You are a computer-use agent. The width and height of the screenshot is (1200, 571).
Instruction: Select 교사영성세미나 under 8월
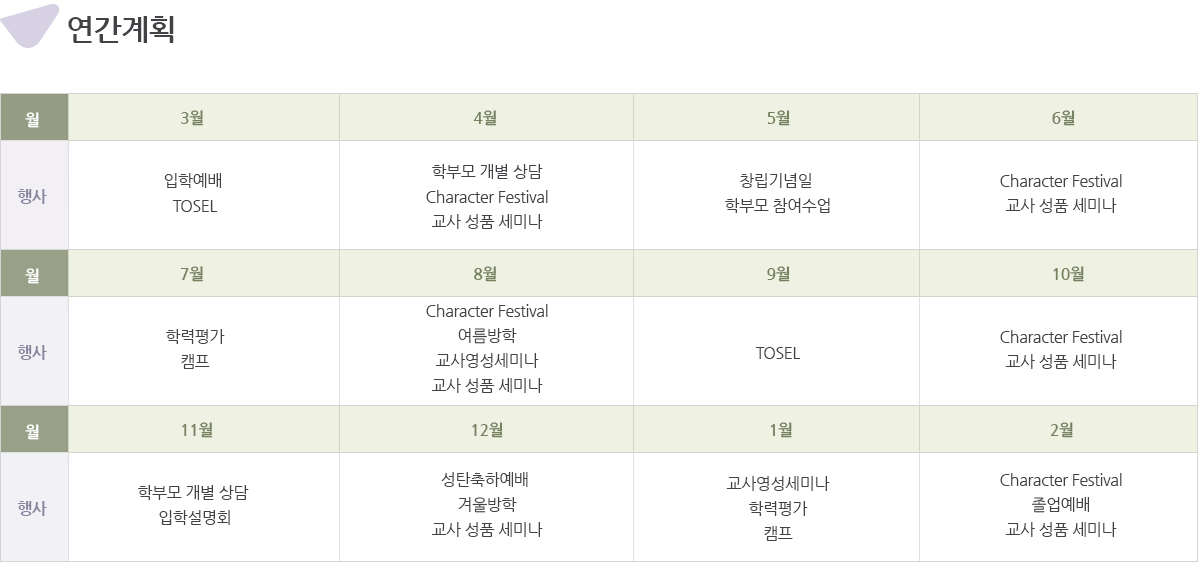(487, 360)
